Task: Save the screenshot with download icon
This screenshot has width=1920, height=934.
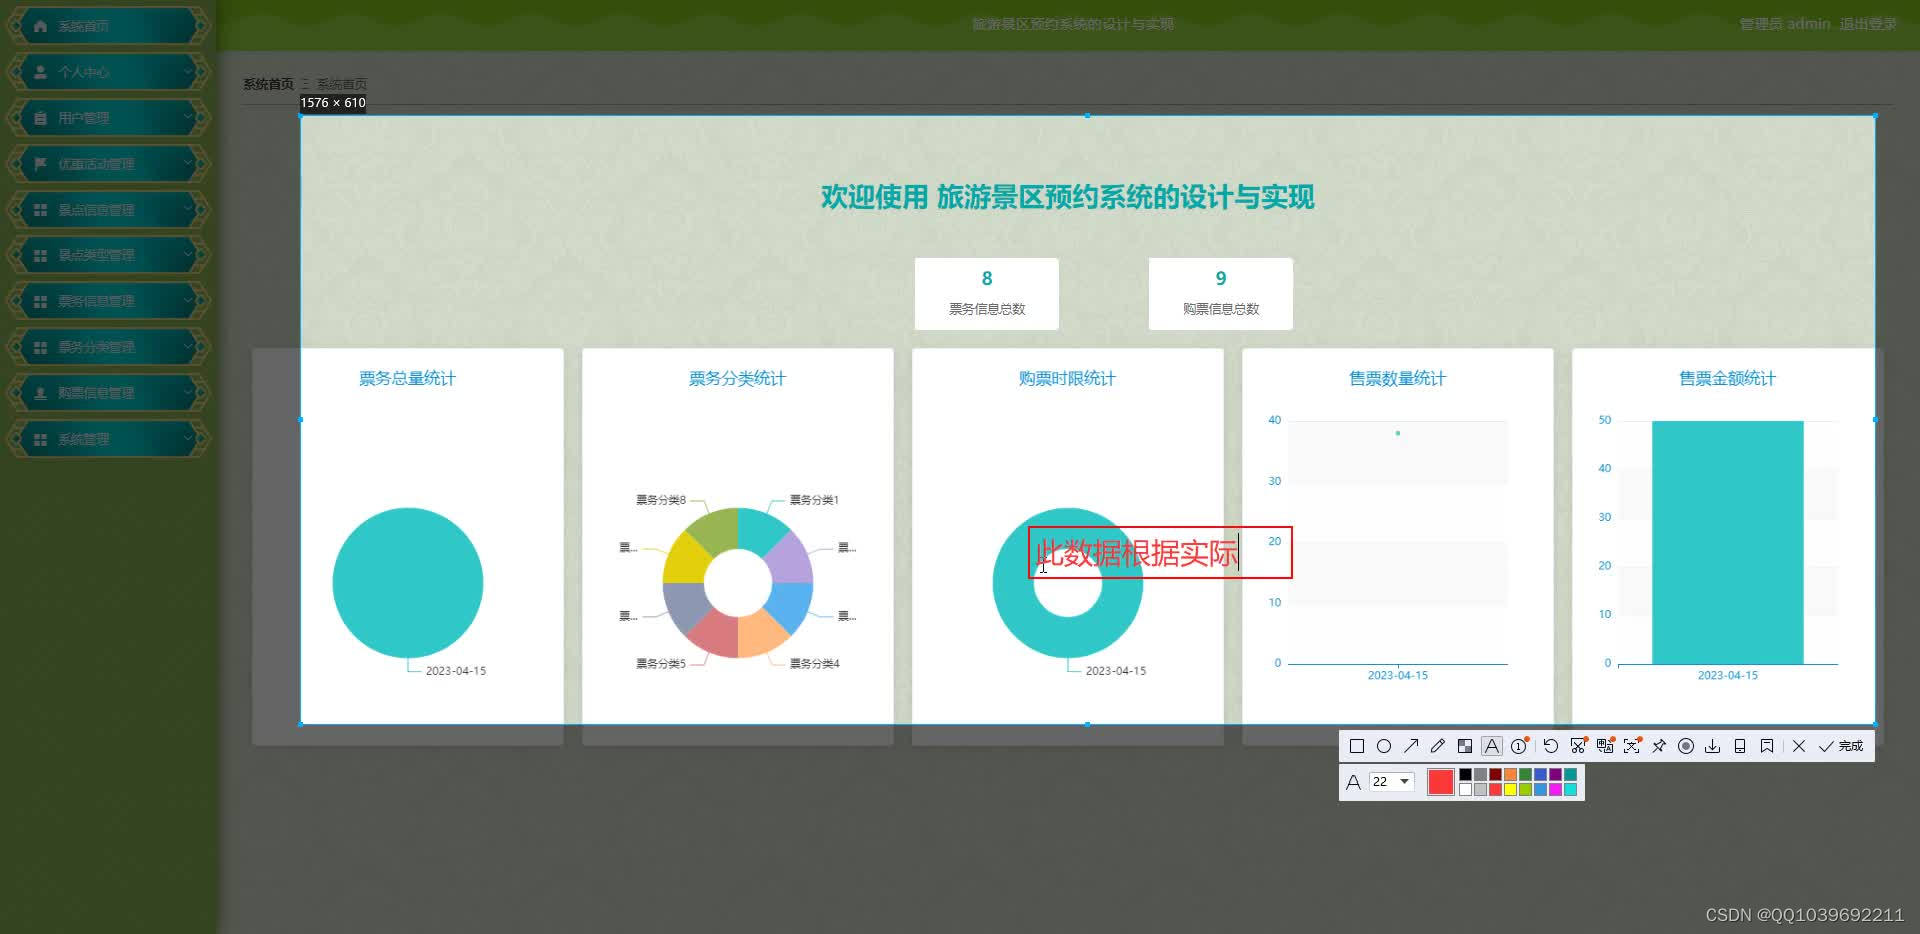Action: point(1713,746)
